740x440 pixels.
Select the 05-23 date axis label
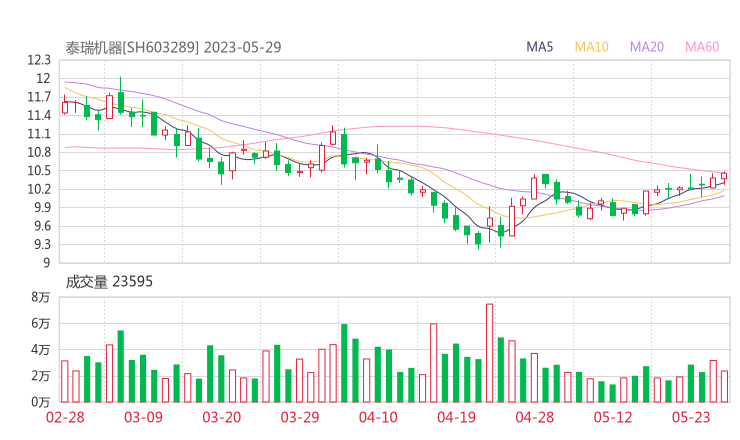(x=691, y=417)
